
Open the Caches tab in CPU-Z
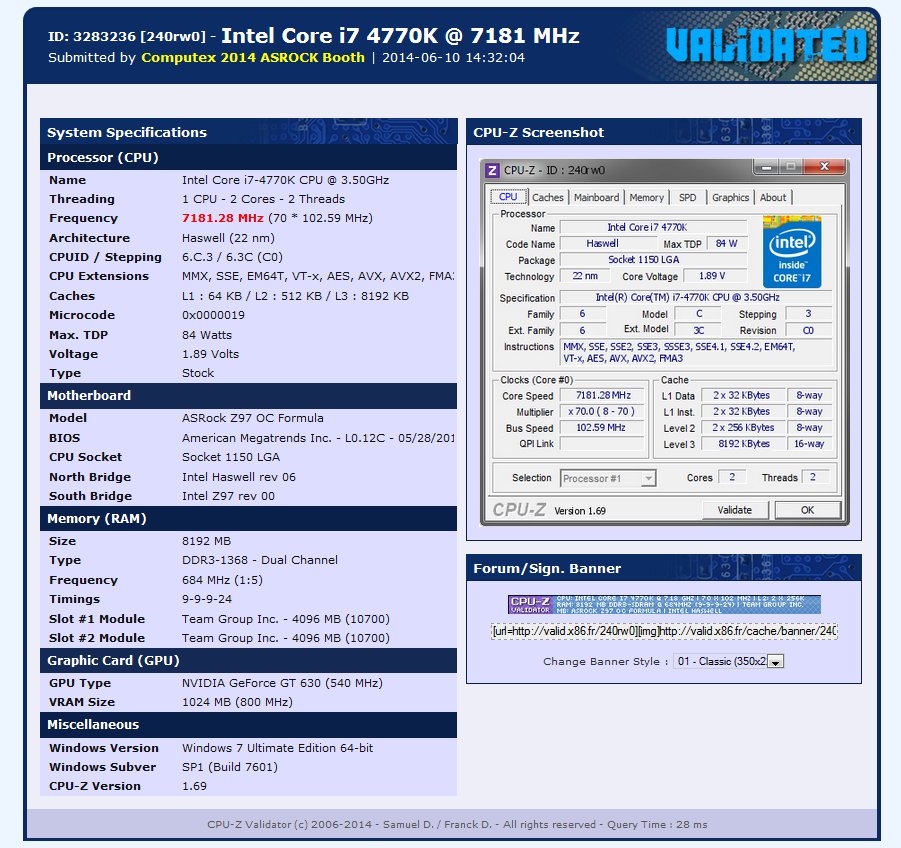click(548, 197)
